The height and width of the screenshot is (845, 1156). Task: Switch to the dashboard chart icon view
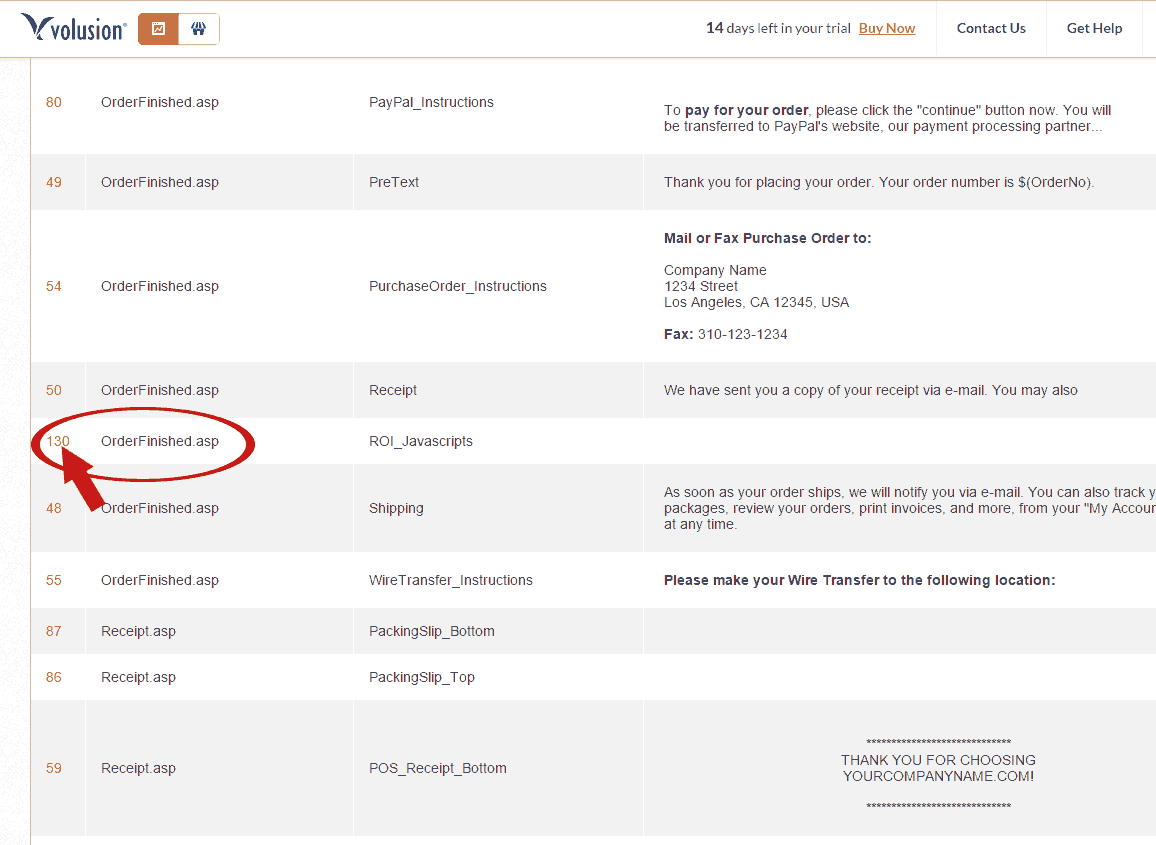[159, 29]
